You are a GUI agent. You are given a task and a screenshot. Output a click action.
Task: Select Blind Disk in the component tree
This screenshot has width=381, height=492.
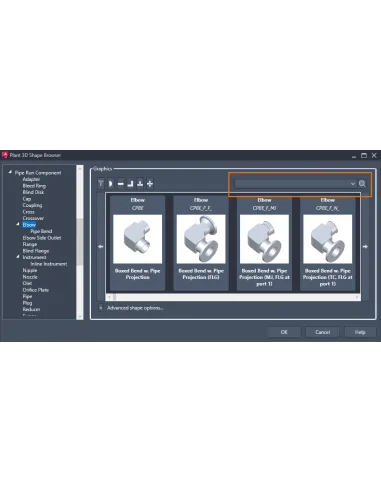pos(33,192)
